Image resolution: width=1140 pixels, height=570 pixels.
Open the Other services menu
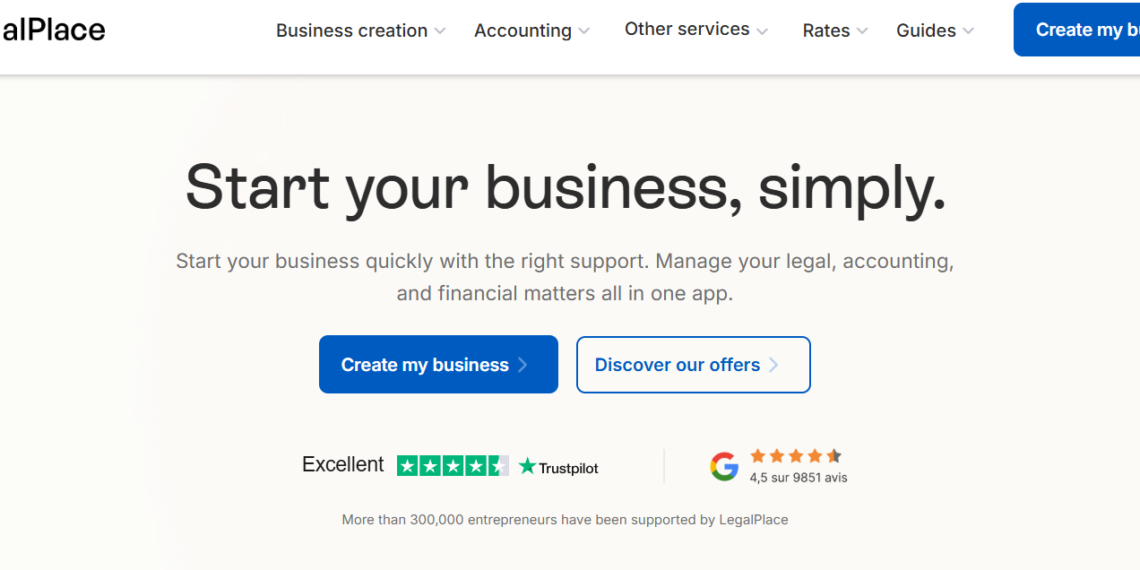[x=687, y=29]
